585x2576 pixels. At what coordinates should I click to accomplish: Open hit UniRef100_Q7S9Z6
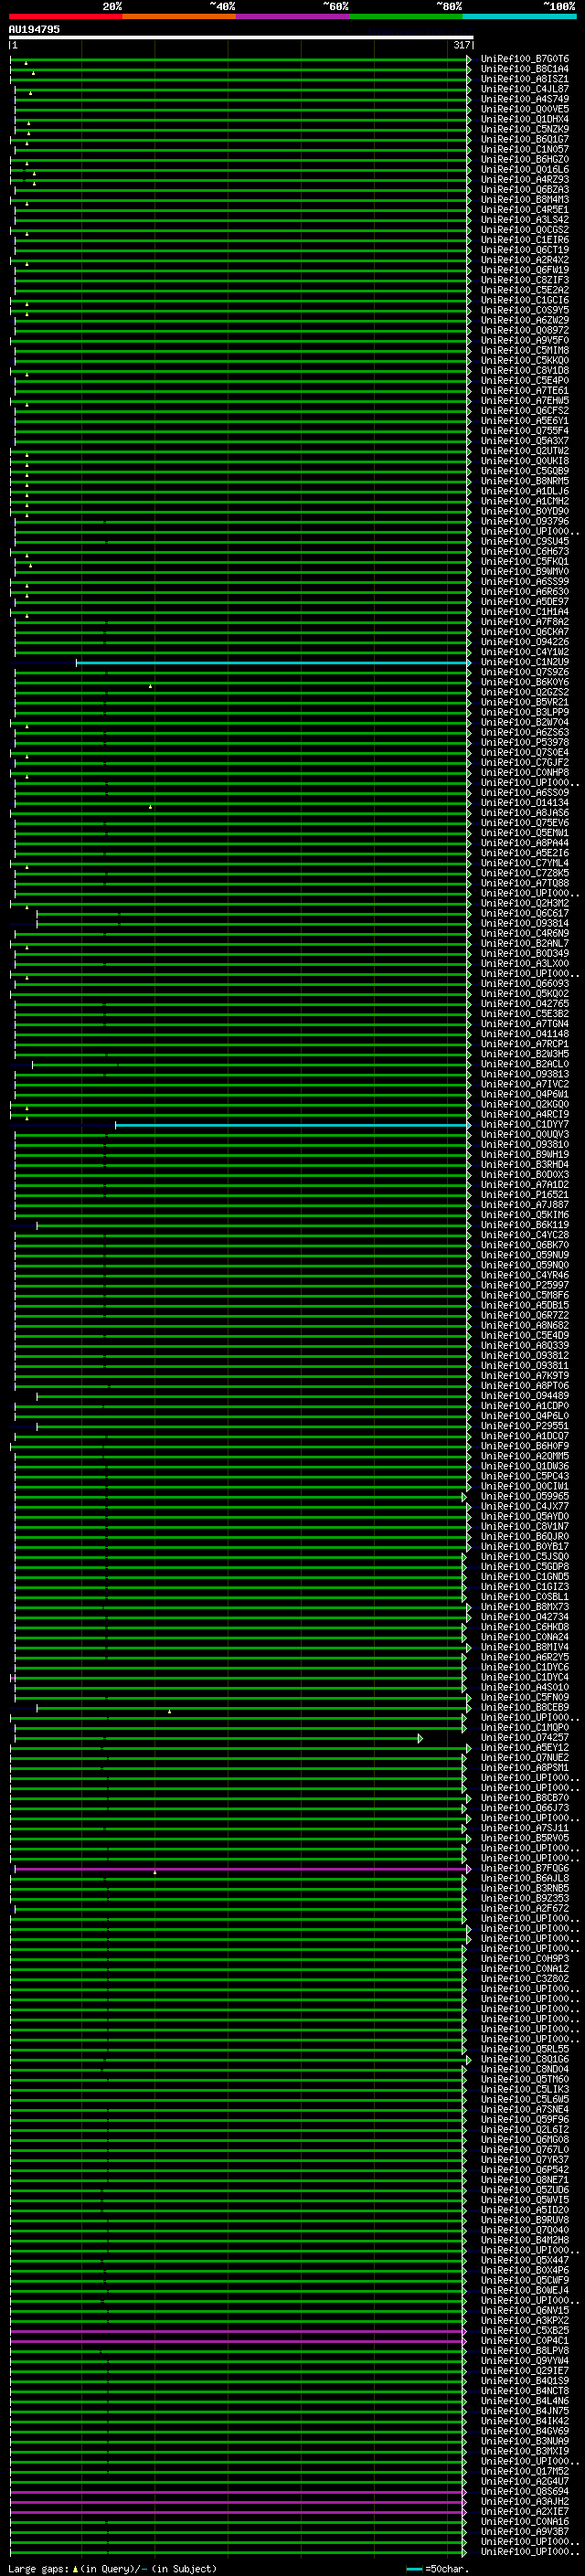[525, 672]
